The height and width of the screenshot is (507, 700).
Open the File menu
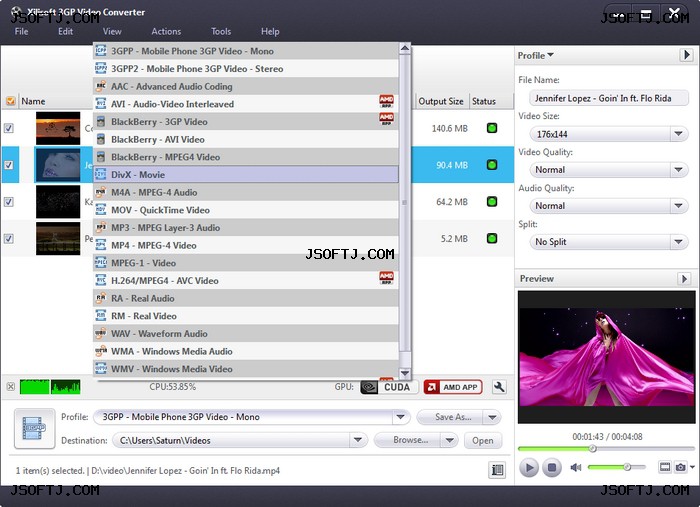21,31
